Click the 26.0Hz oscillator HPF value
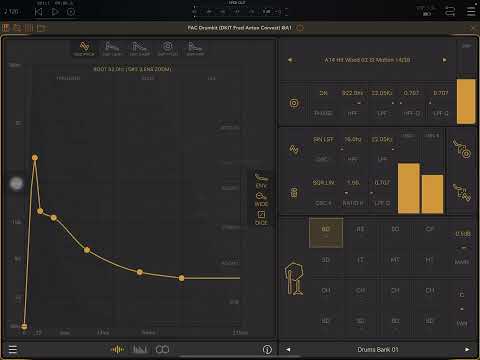The image size is (480, 360). point(353,139)
